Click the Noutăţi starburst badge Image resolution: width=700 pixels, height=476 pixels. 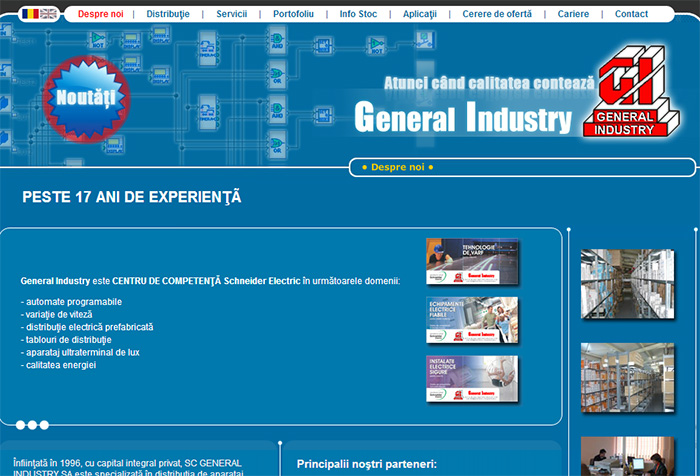pos(86,99)
